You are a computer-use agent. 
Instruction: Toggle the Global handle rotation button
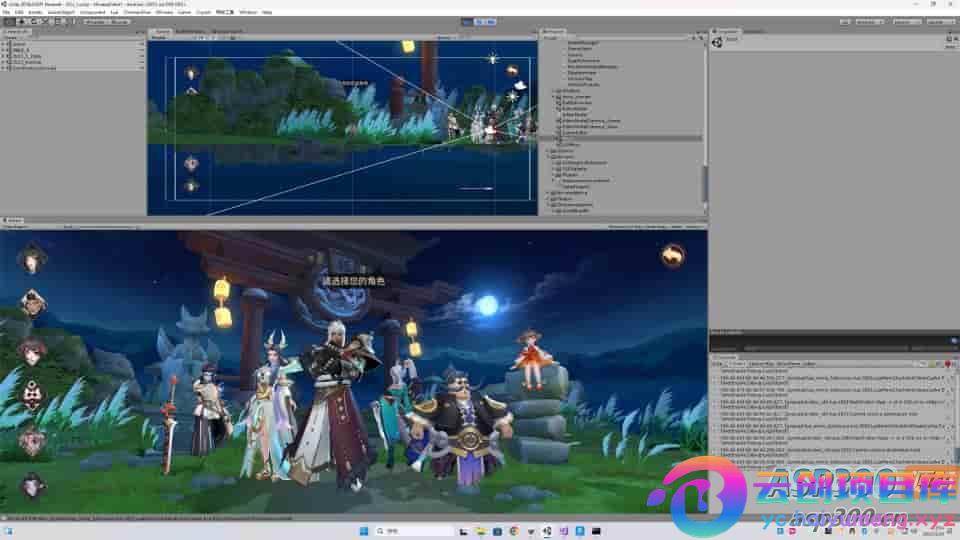click(119, 21)
